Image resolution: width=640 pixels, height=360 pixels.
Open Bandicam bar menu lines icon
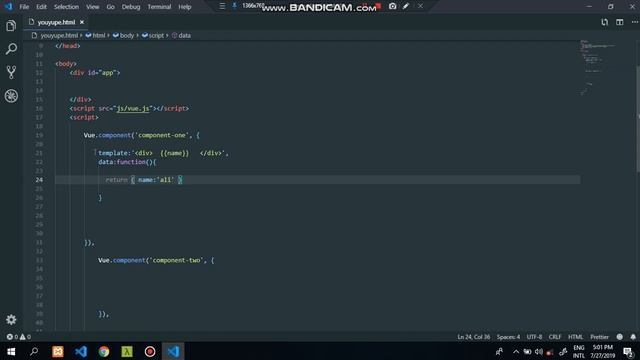point(222,6)
